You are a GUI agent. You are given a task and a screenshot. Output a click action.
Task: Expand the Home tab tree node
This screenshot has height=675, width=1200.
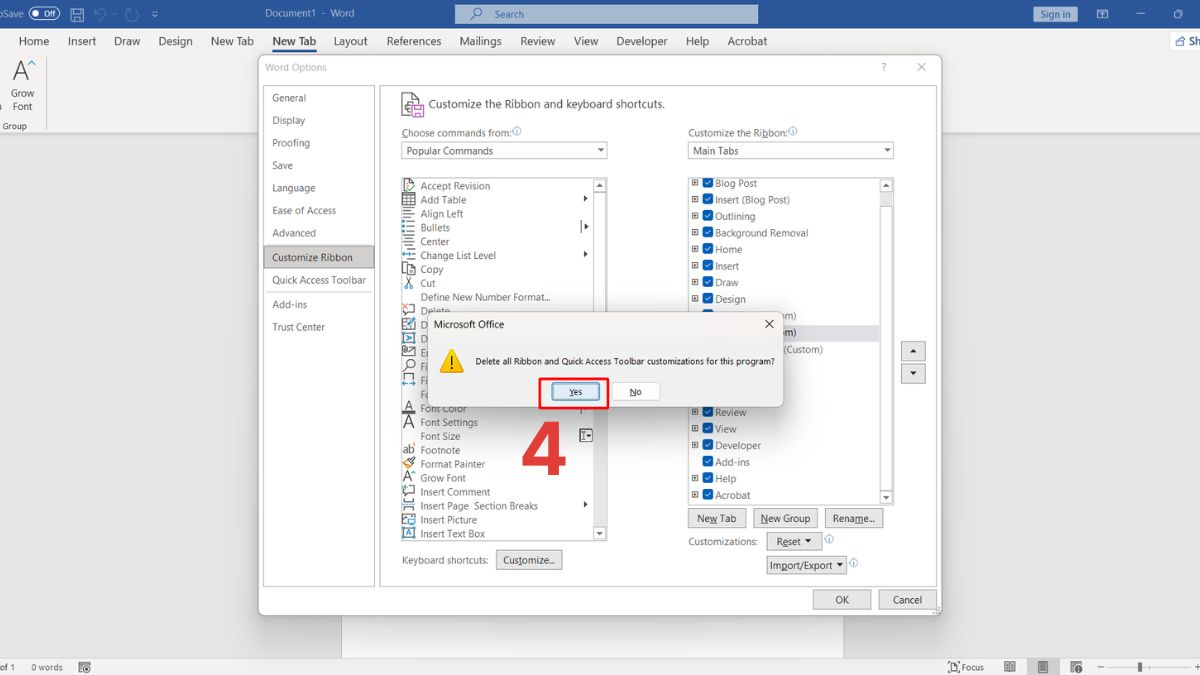point(695,249)
